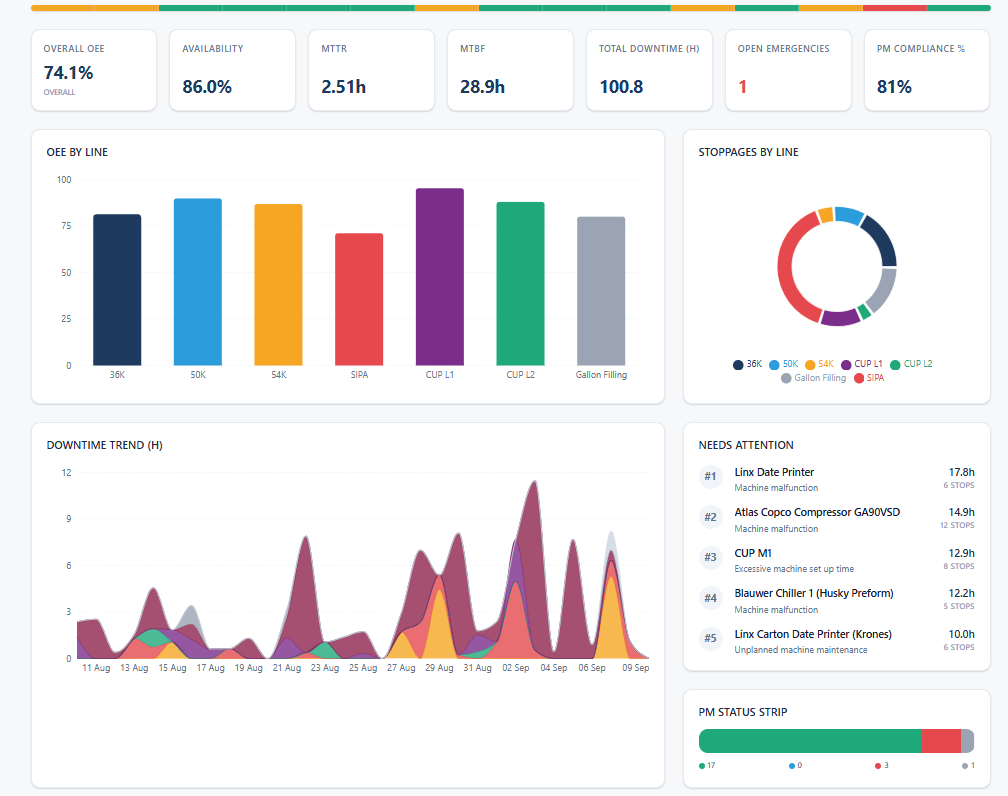Select Linx Date Printer attention row
1008x796 pixels.
pos(836,480)
